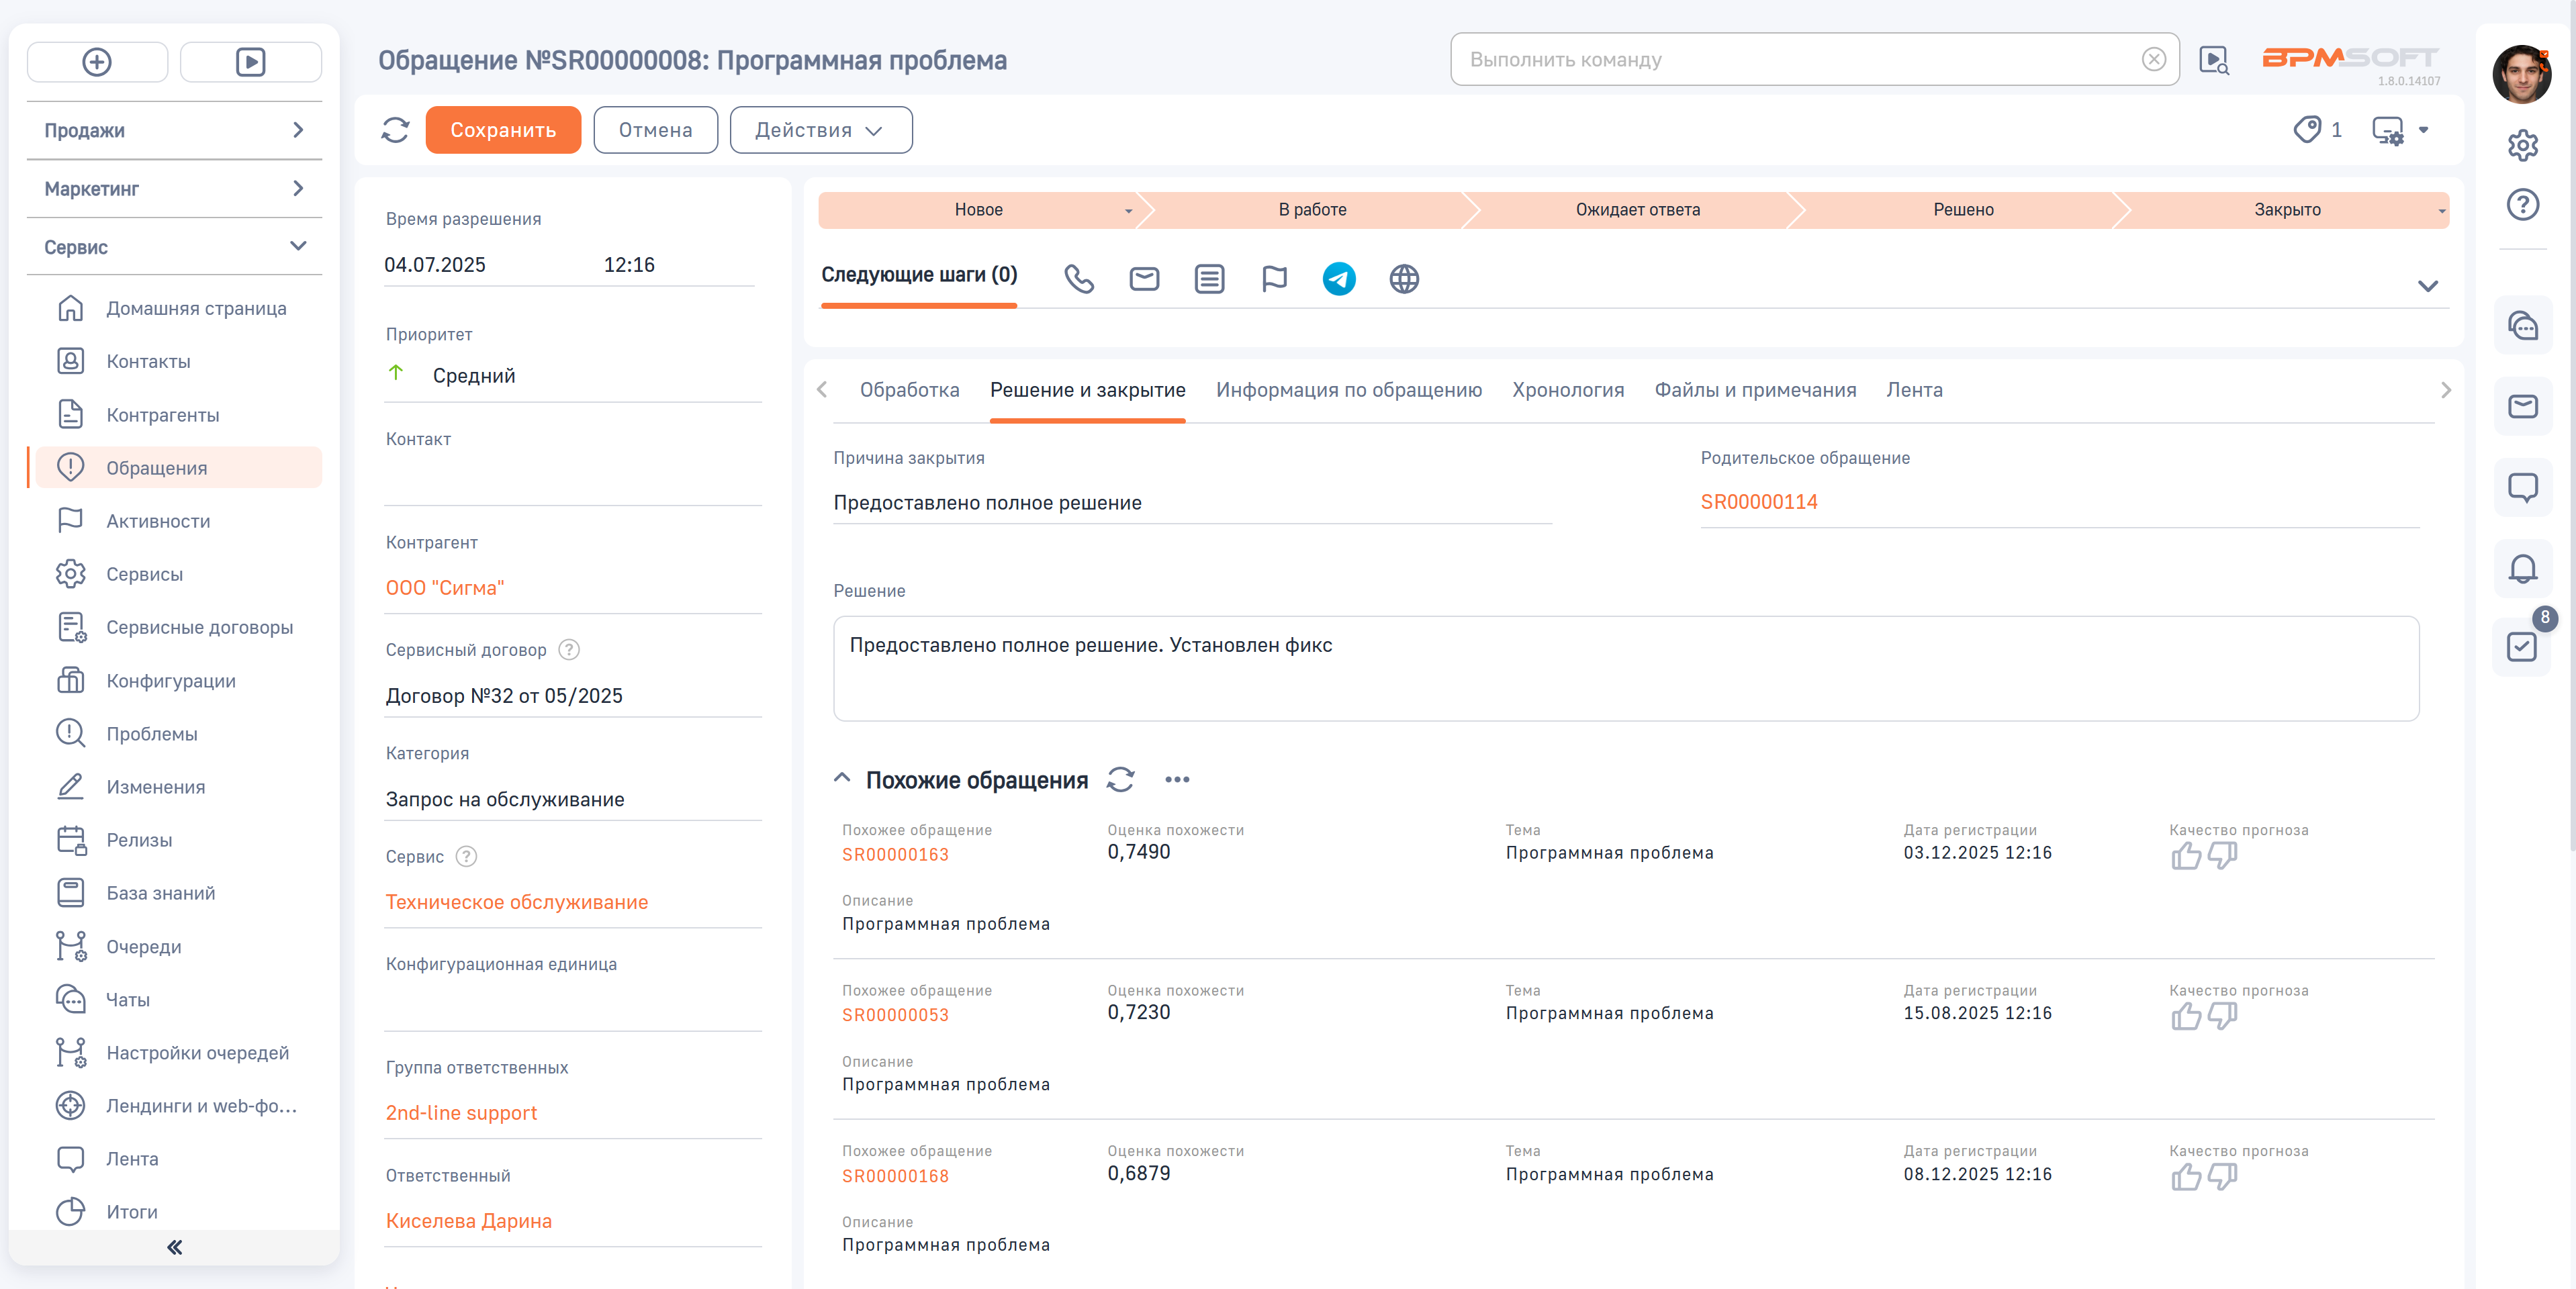Open the help question mark icon
The height and width of the screenshot is (1289, 2576).
2522,204
